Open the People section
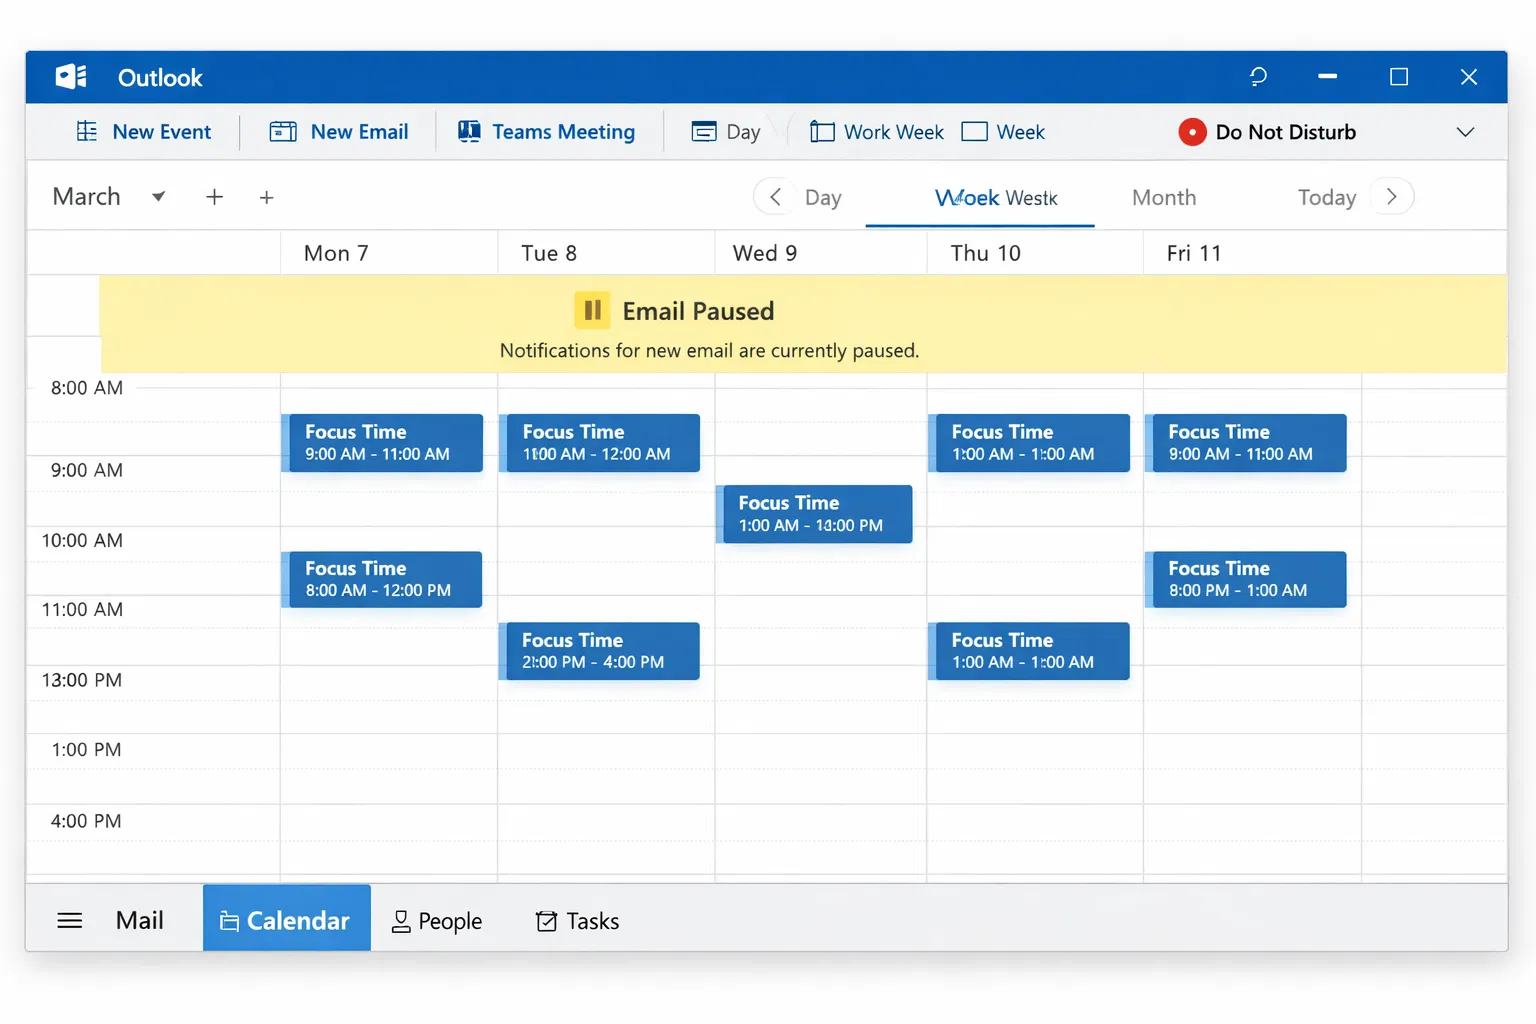Screen dimensions: 1536x1024 point(437,921)
